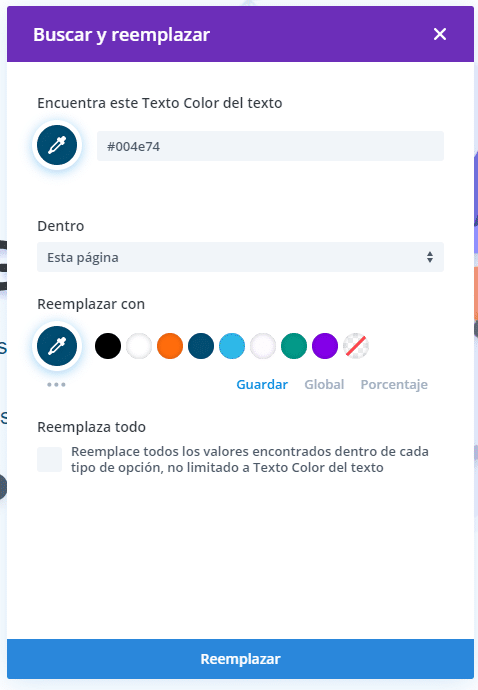Select the transparent color swatch with red slash
Viewport: 478px width, 690px height.
coord(356,346)
